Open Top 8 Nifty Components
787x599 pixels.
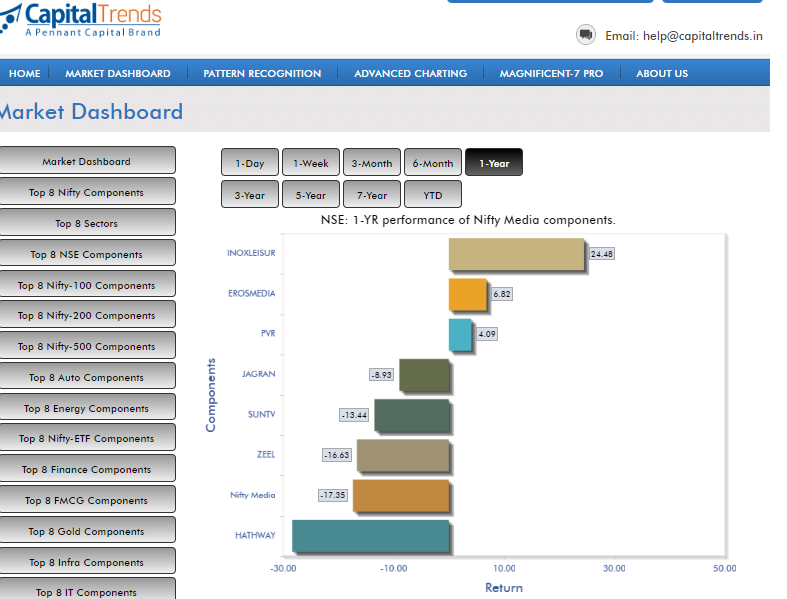[x=86, y=192]
